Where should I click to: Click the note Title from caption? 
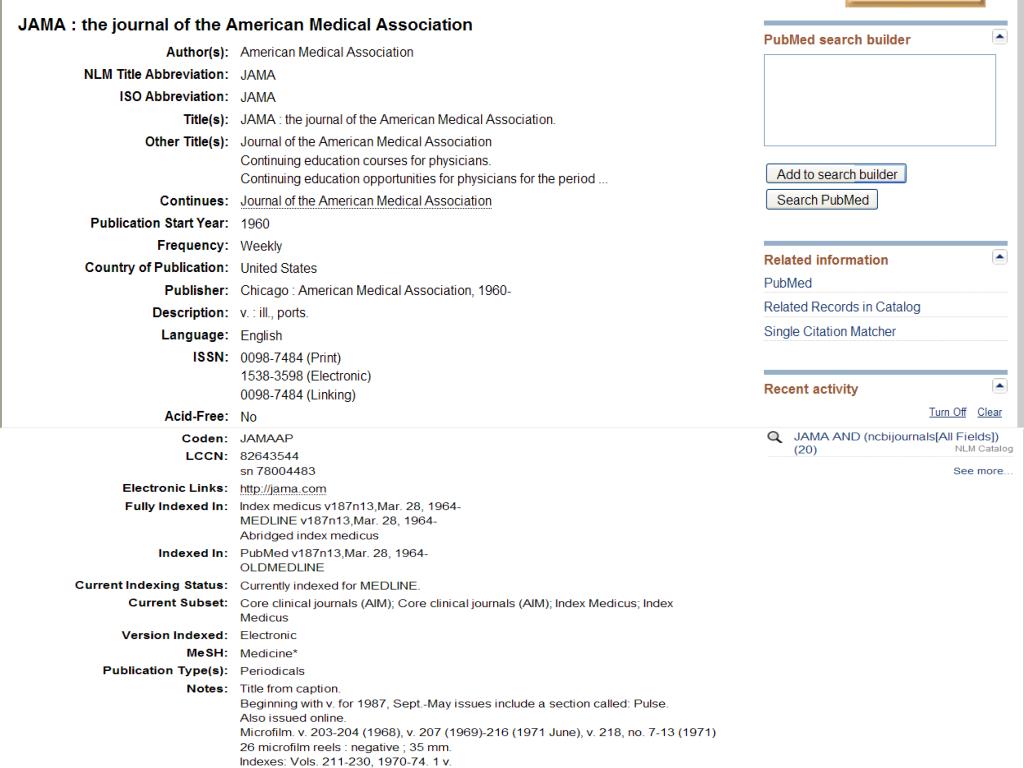(290, 688)
